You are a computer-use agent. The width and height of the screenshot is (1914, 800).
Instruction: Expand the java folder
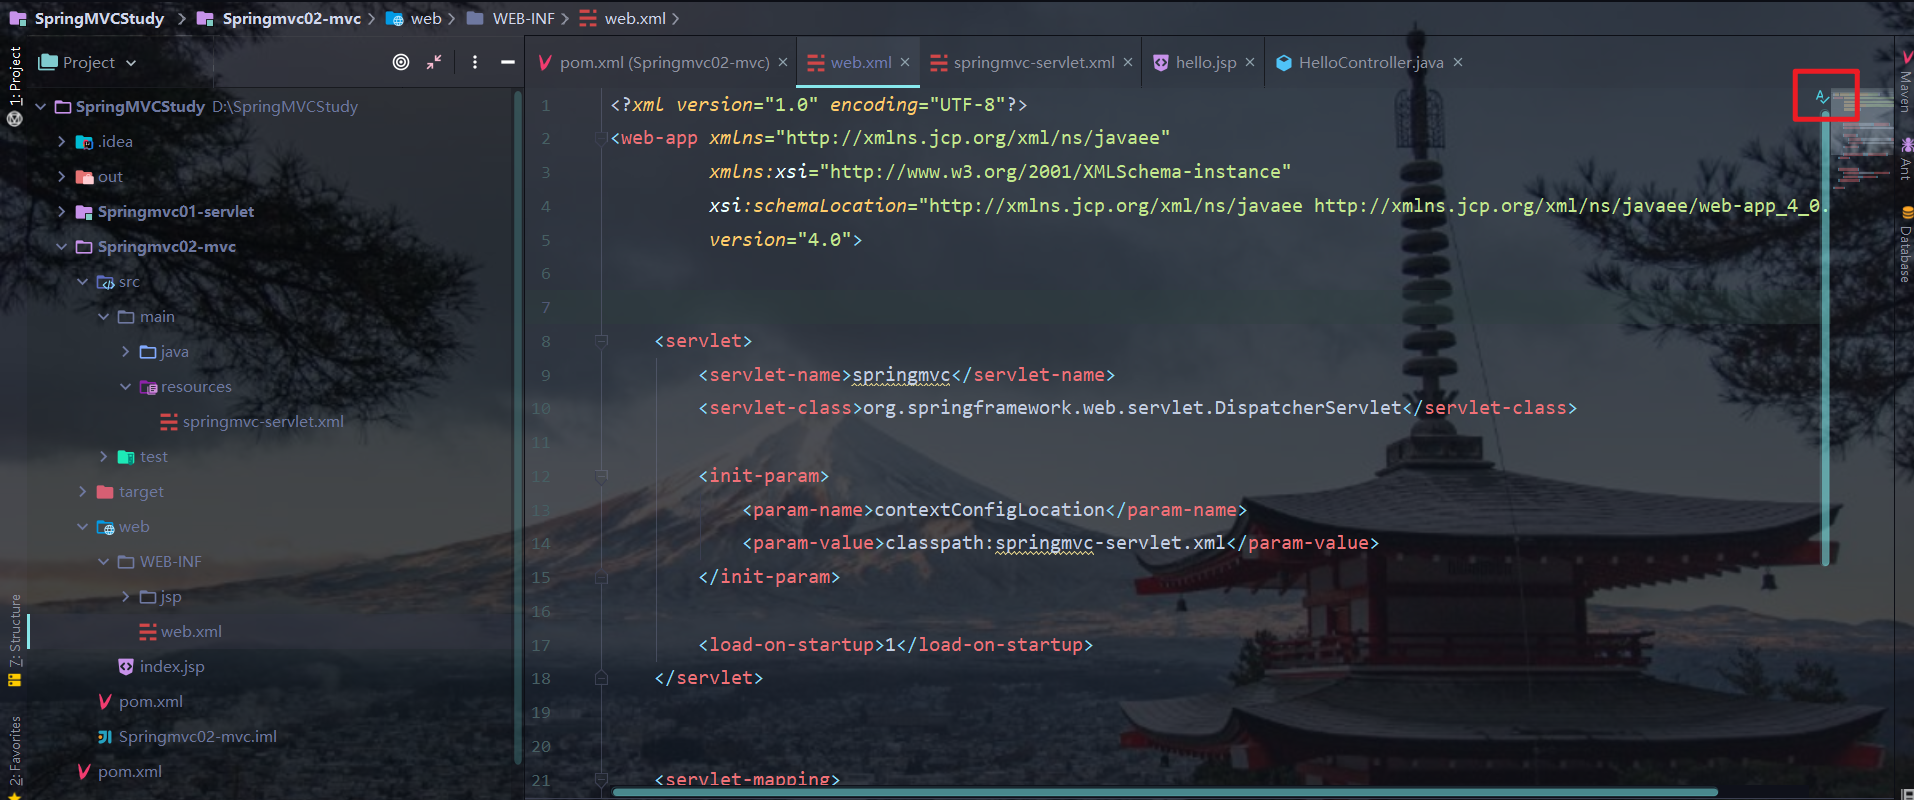pyautogui.click(x=125, y=351)
